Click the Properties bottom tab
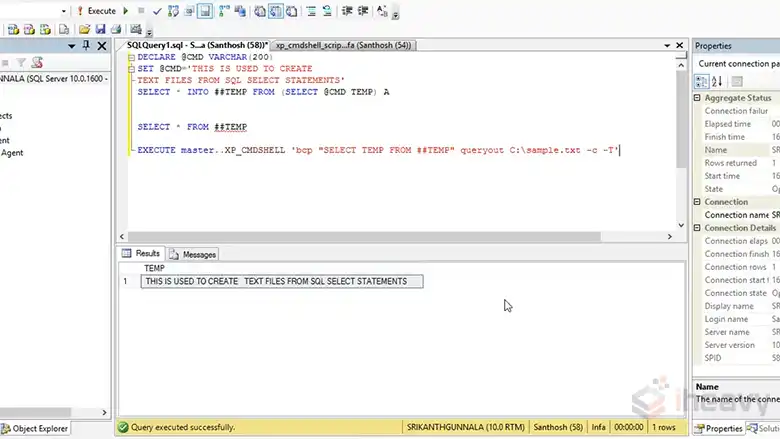780x439 pixels. 719,429
